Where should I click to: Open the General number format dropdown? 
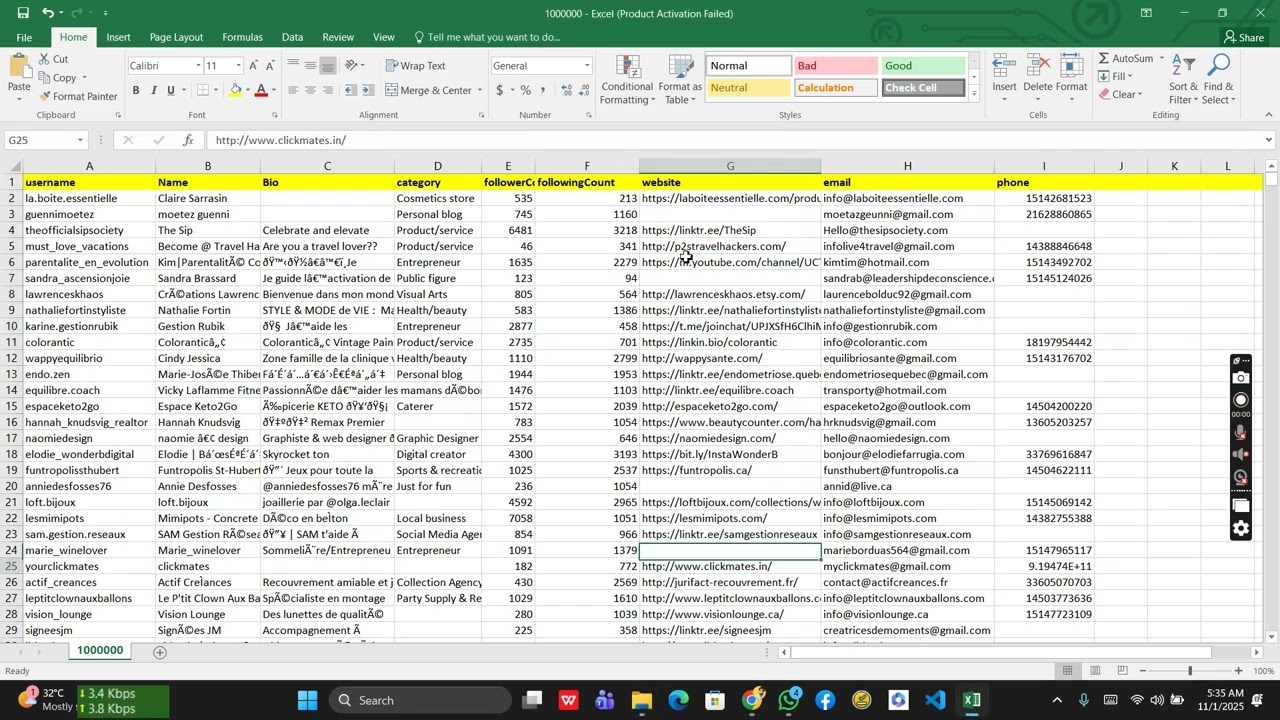587,66
